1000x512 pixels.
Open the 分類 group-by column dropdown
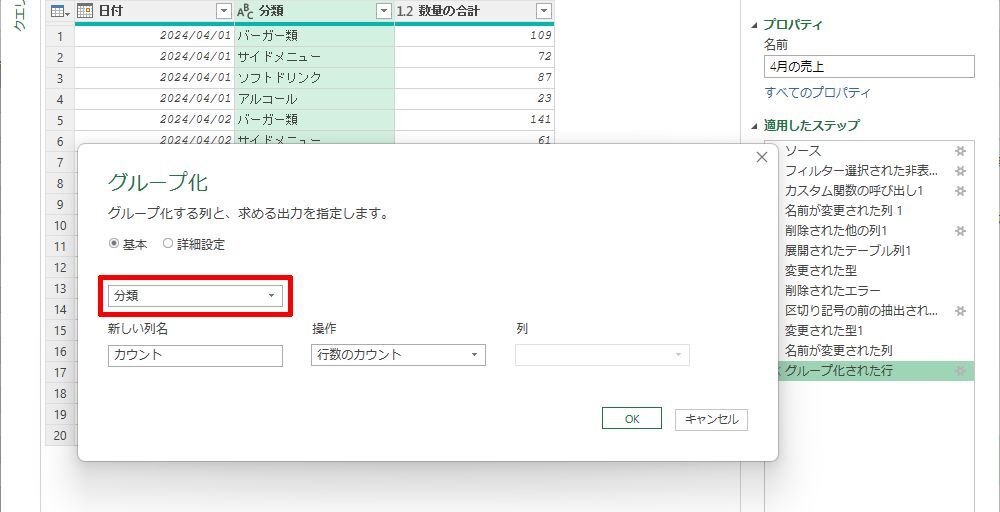coord(195,296)
